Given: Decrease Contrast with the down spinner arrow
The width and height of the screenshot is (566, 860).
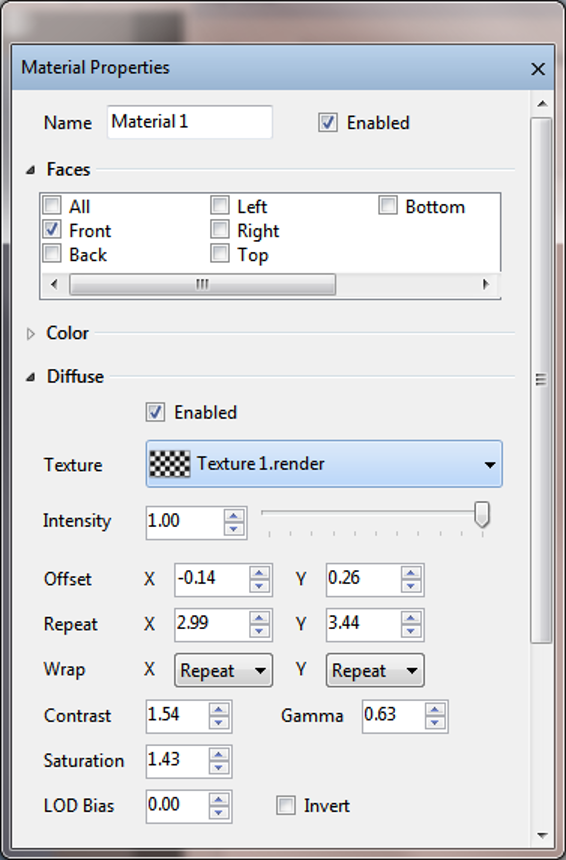Looking at the screenshot, I should coord(218,722).
